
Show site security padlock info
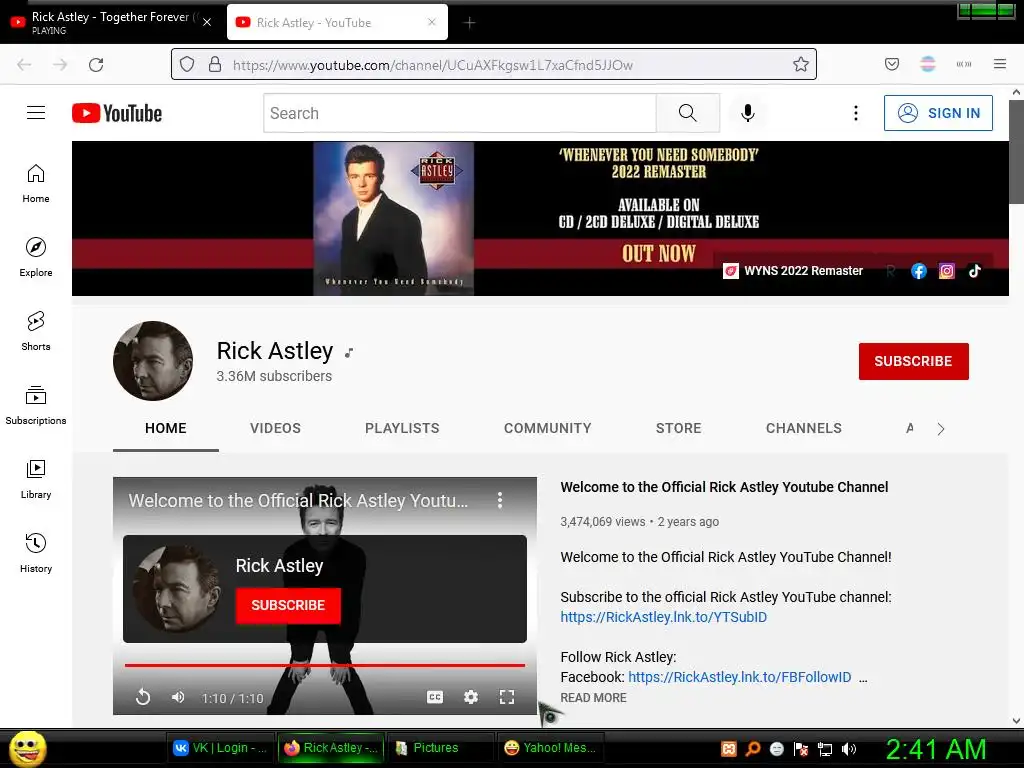point(215,65)
